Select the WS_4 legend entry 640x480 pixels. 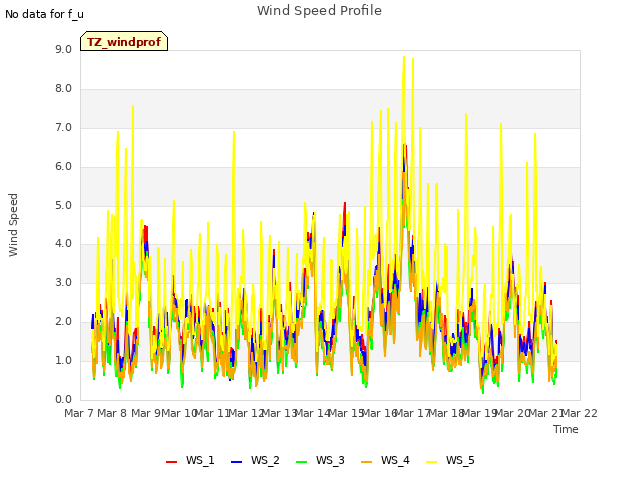click(385, 460)
